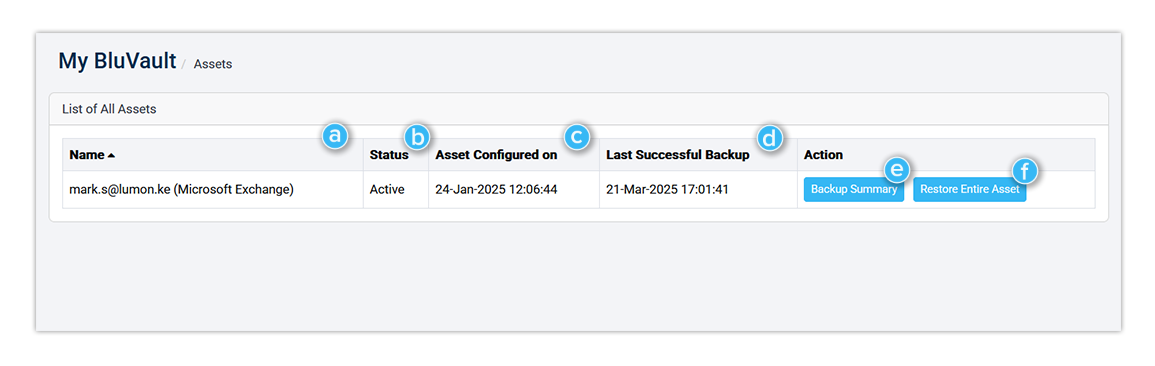Click the annotation marker labeled f
Image resolution: width=1155 pixels, height=366 pixels.
click(1024, 171)
